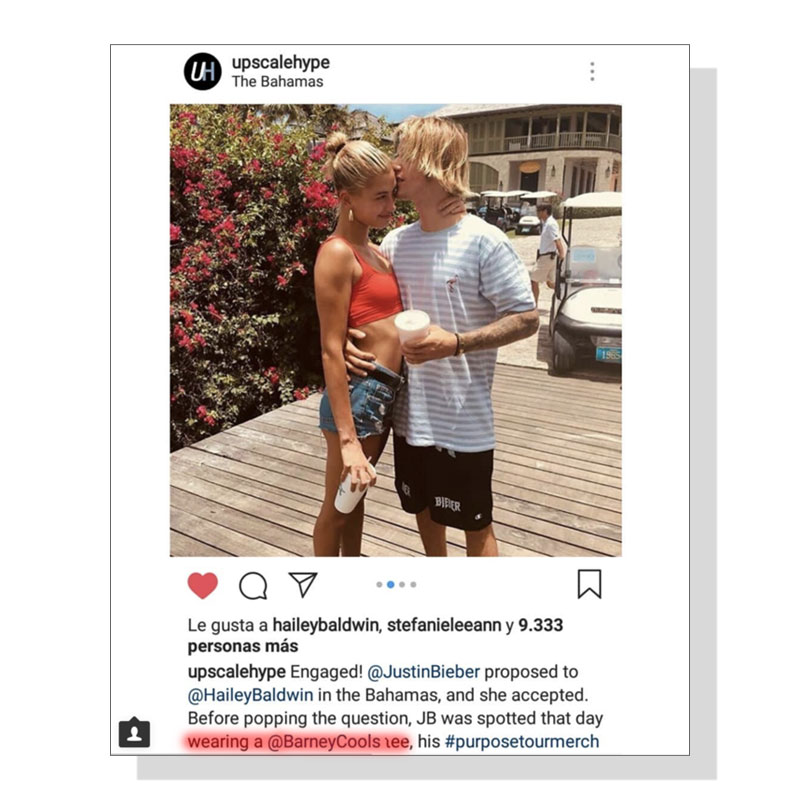The height and width of the screenshot is (800, 800).
Task: Open comments with speech bubble icon
Action: tap(253, 585)
